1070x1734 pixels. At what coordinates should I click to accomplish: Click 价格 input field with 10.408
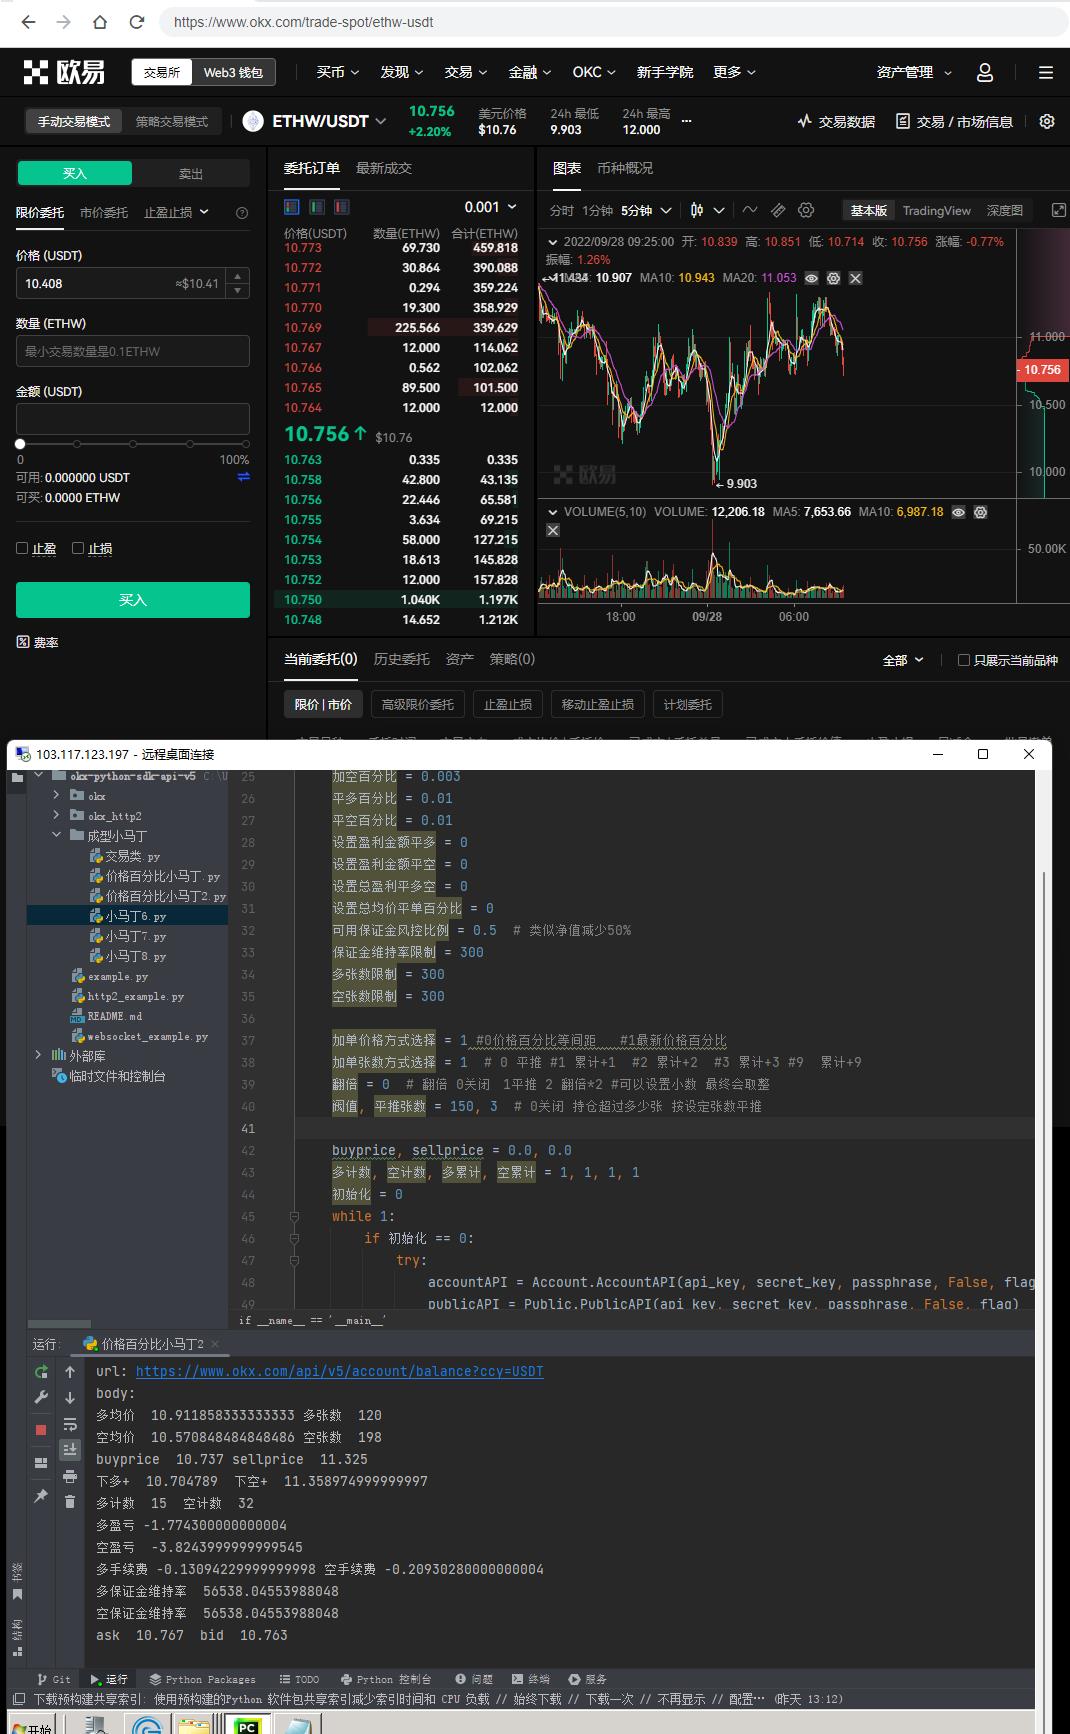coord(133,283)
